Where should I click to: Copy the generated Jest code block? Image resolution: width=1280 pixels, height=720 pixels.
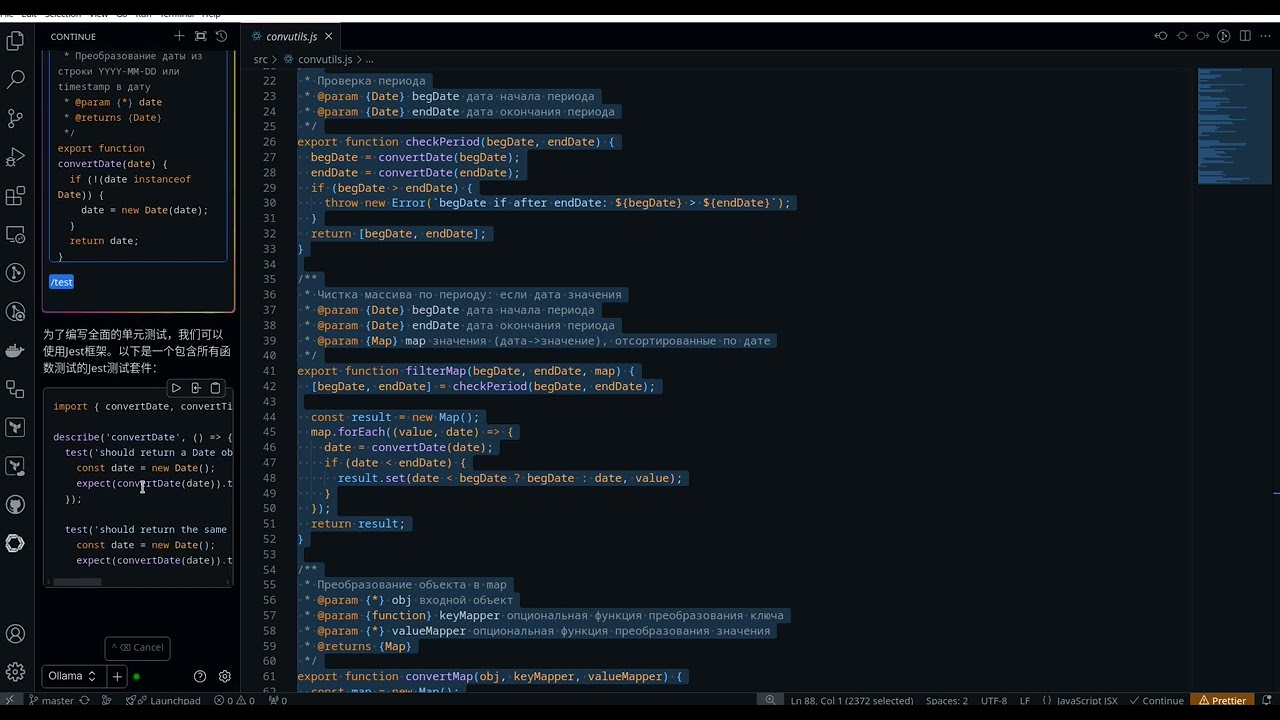[215, 388]
